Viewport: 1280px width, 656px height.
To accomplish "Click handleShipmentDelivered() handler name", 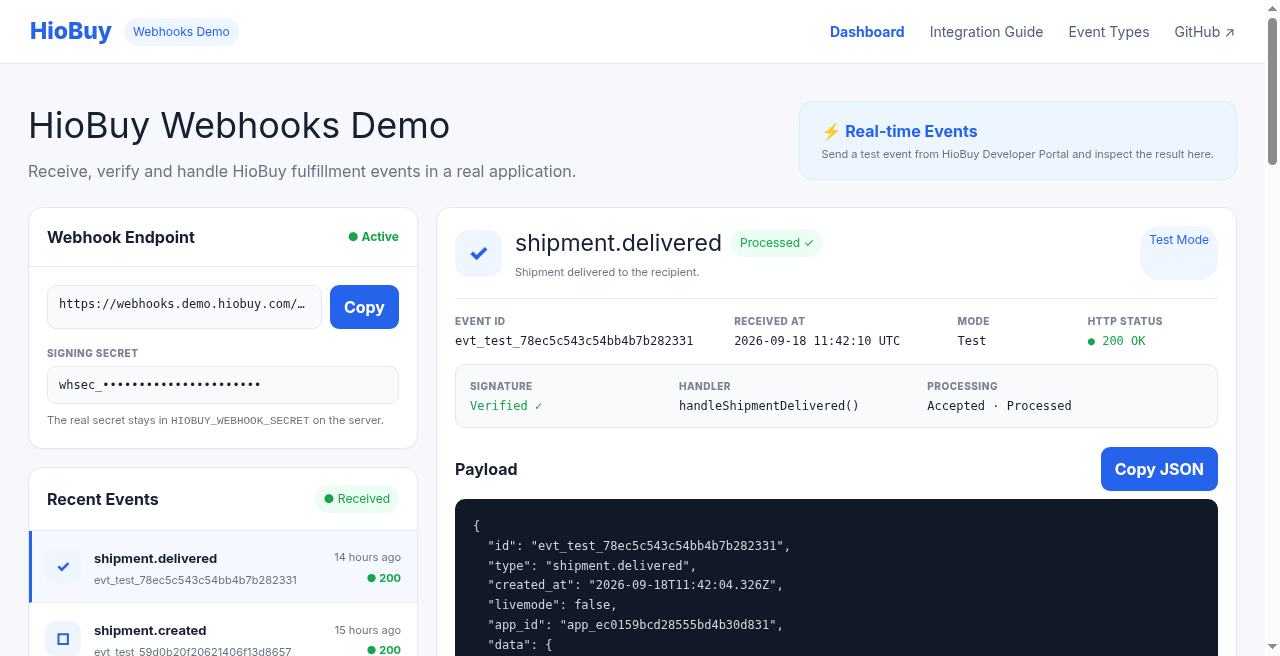I will click(769, 406).
